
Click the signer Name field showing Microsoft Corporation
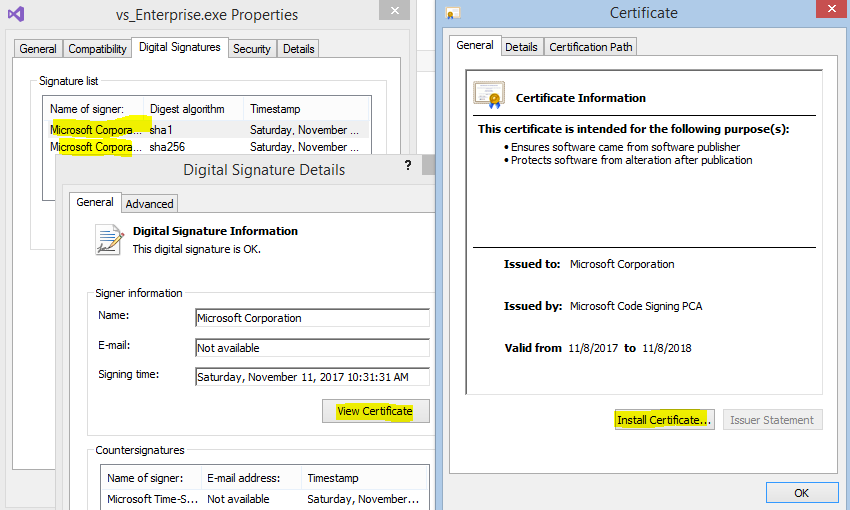(312, 318)
